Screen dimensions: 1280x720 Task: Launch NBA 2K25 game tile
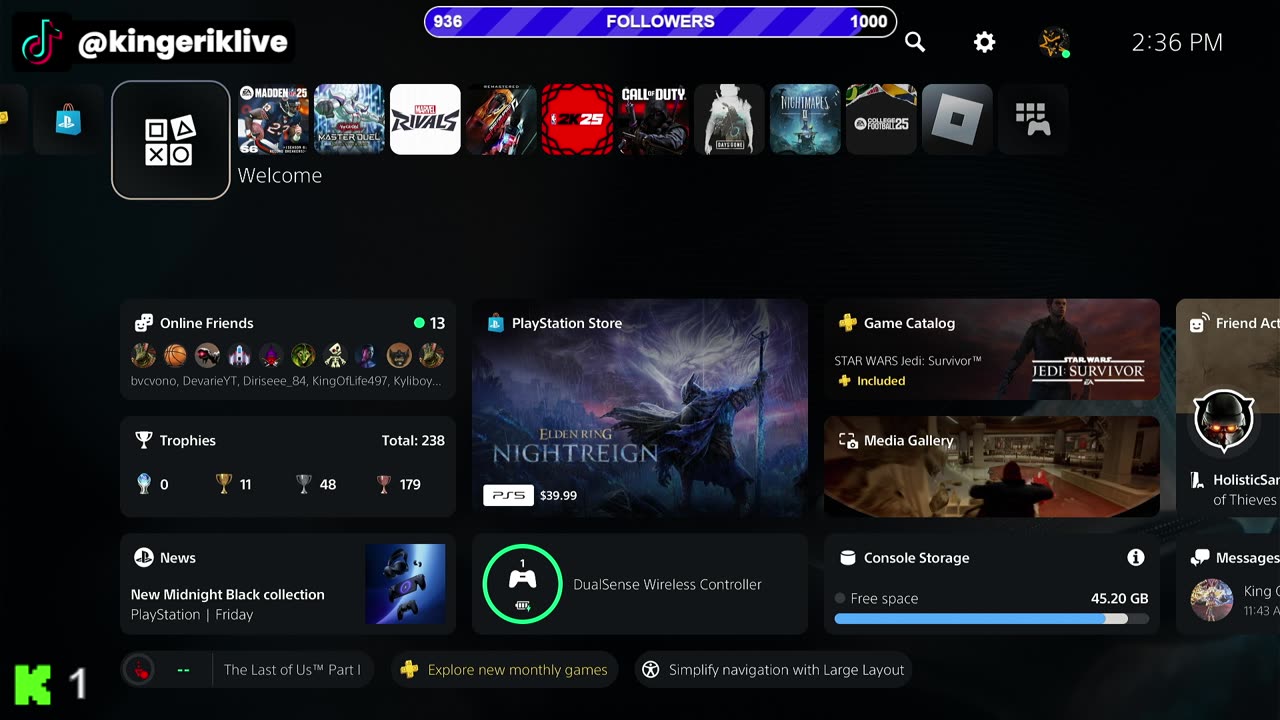(577, 119)
